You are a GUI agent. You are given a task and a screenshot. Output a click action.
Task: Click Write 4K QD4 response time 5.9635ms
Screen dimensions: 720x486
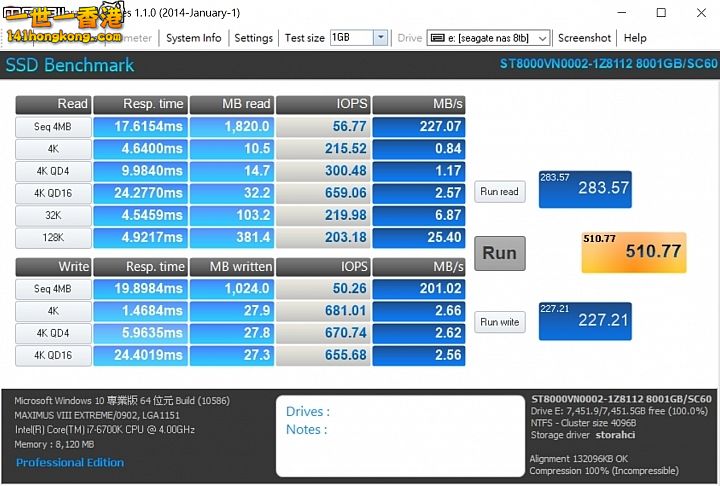click(x=141, y=333)
